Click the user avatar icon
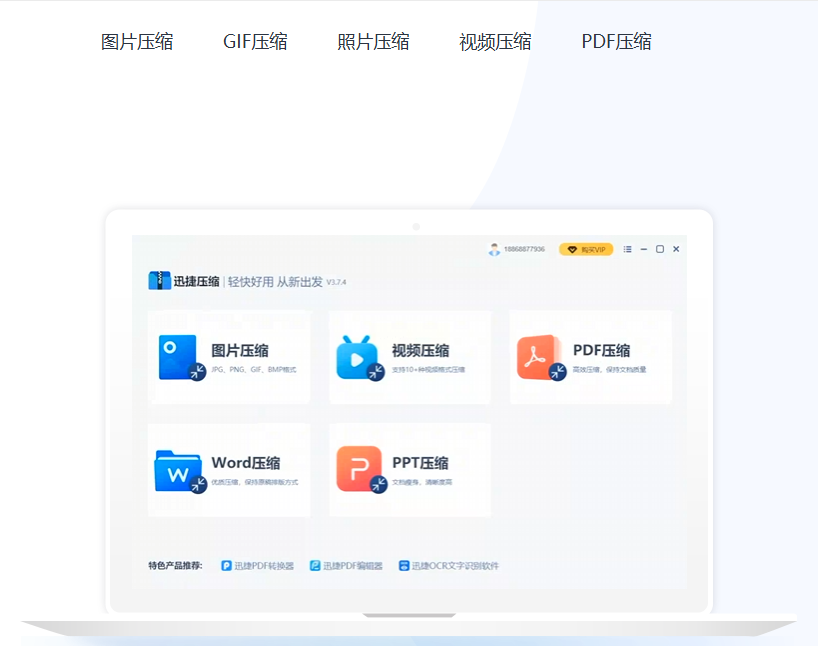 tap(494, 249)
